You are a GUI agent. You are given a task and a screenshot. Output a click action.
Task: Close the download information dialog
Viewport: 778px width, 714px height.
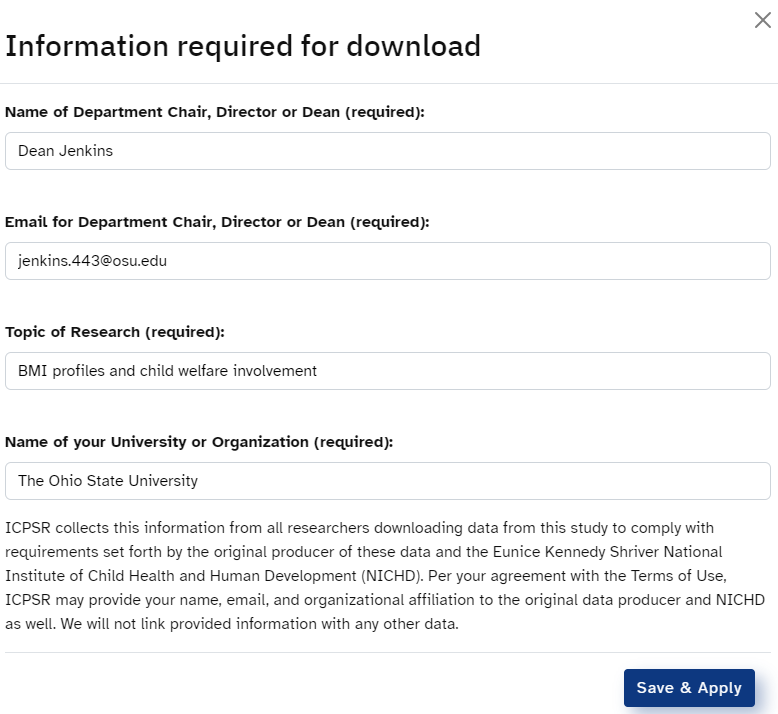coord(763,20)
